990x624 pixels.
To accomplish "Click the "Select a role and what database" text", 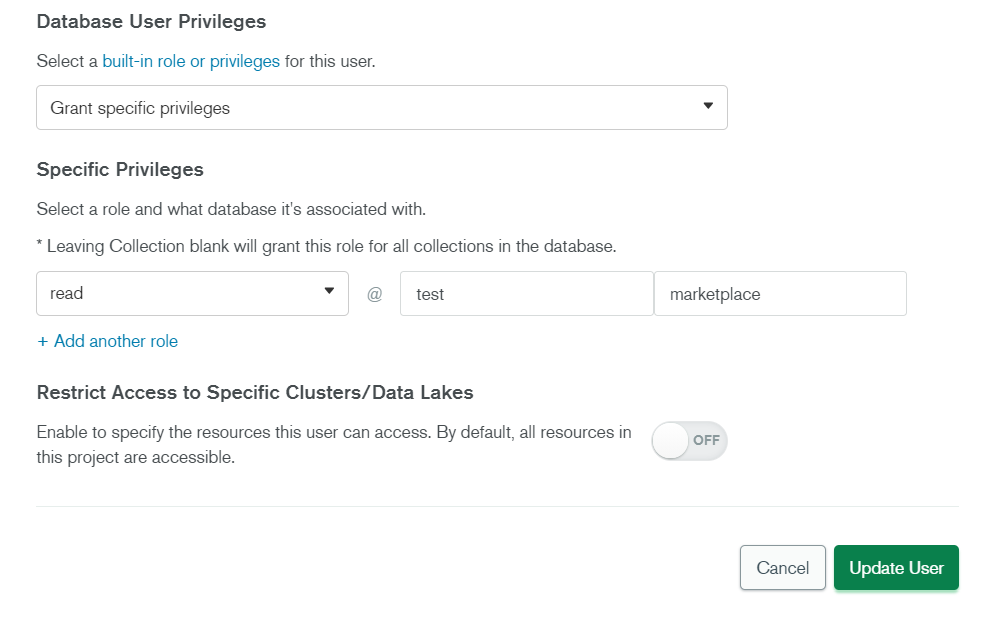I will (231, 210).
